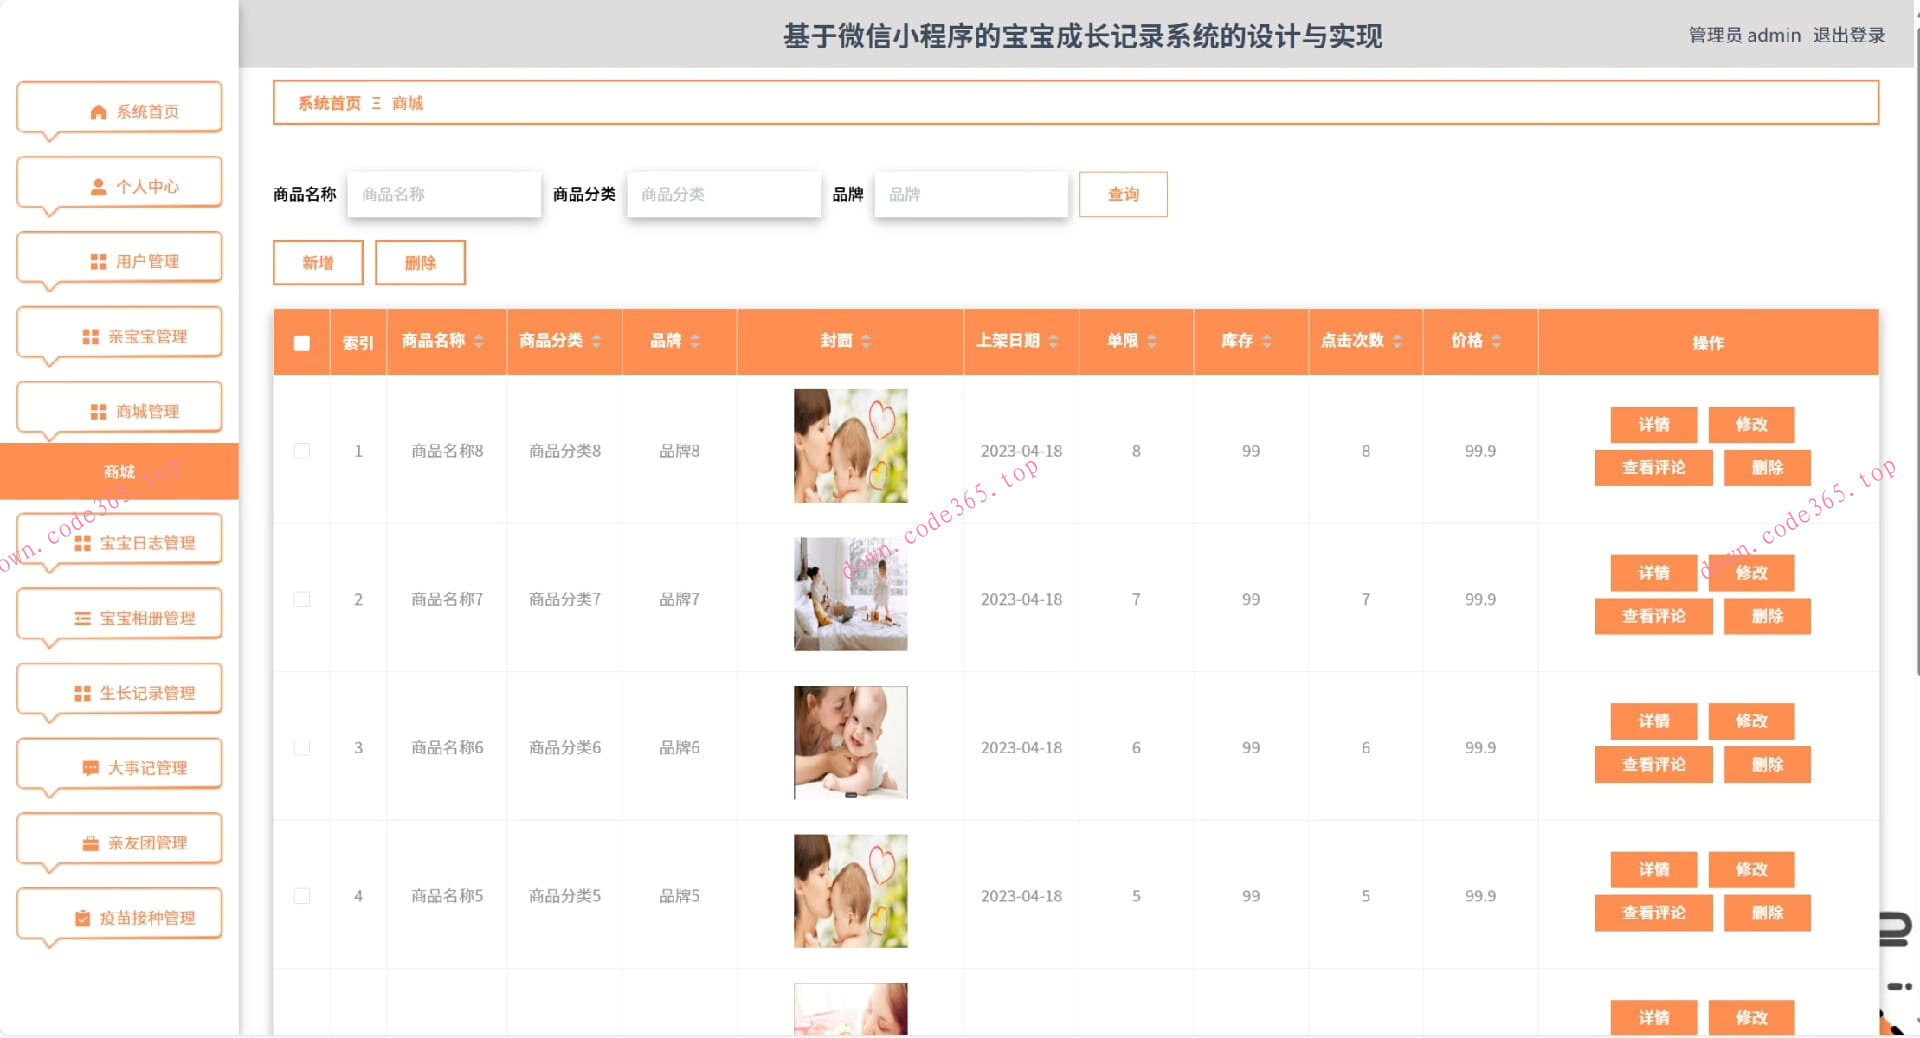Sort by 价格 column sort arrows

(x=1496, y=341)
